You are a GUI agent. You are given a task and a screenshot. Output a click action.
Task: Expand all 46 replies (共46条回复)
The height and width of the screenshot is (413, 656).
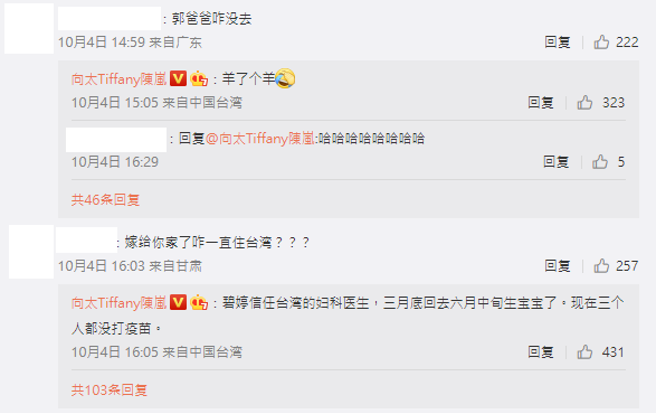[x=105, y=200]
